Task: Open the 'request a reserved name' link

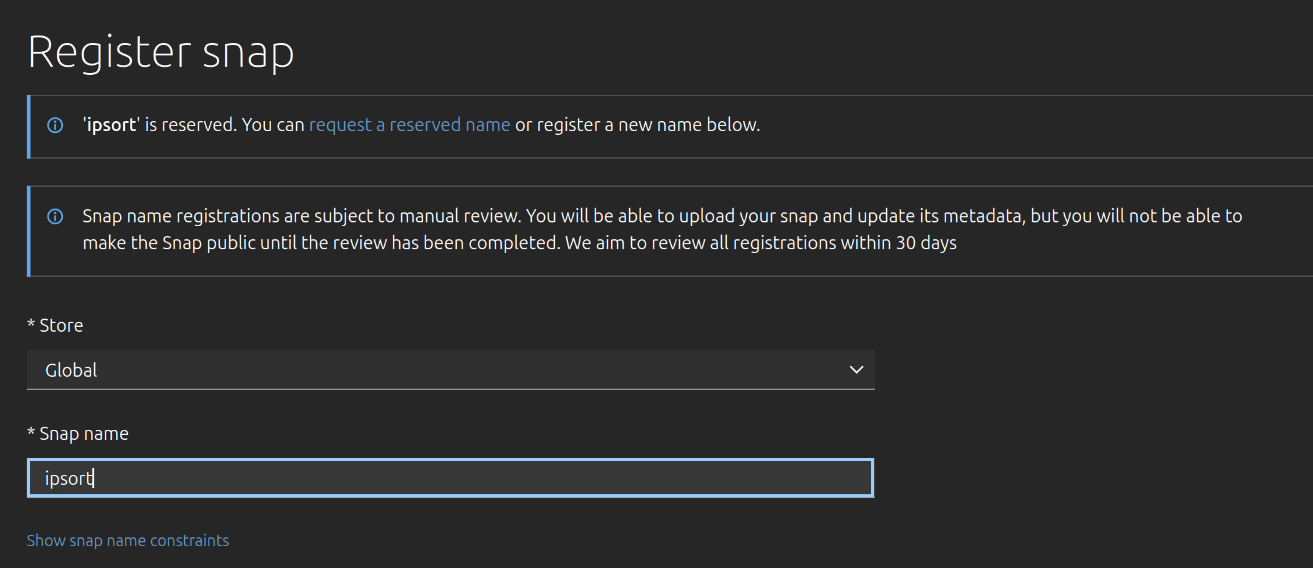Action: coord(409,125)
